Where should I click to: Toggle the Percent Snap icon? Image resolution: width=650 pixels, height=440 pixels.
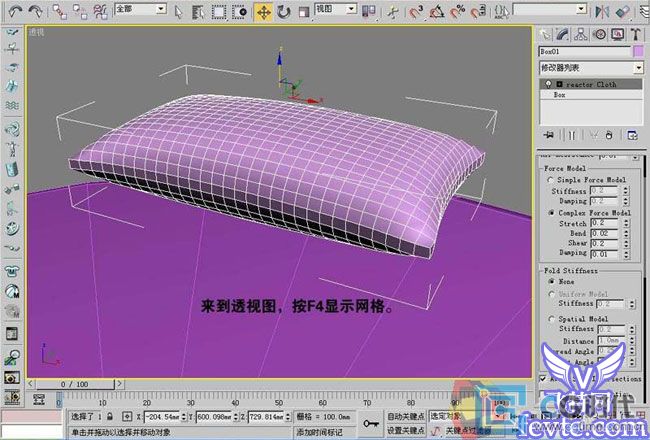(x=457, y=12)
